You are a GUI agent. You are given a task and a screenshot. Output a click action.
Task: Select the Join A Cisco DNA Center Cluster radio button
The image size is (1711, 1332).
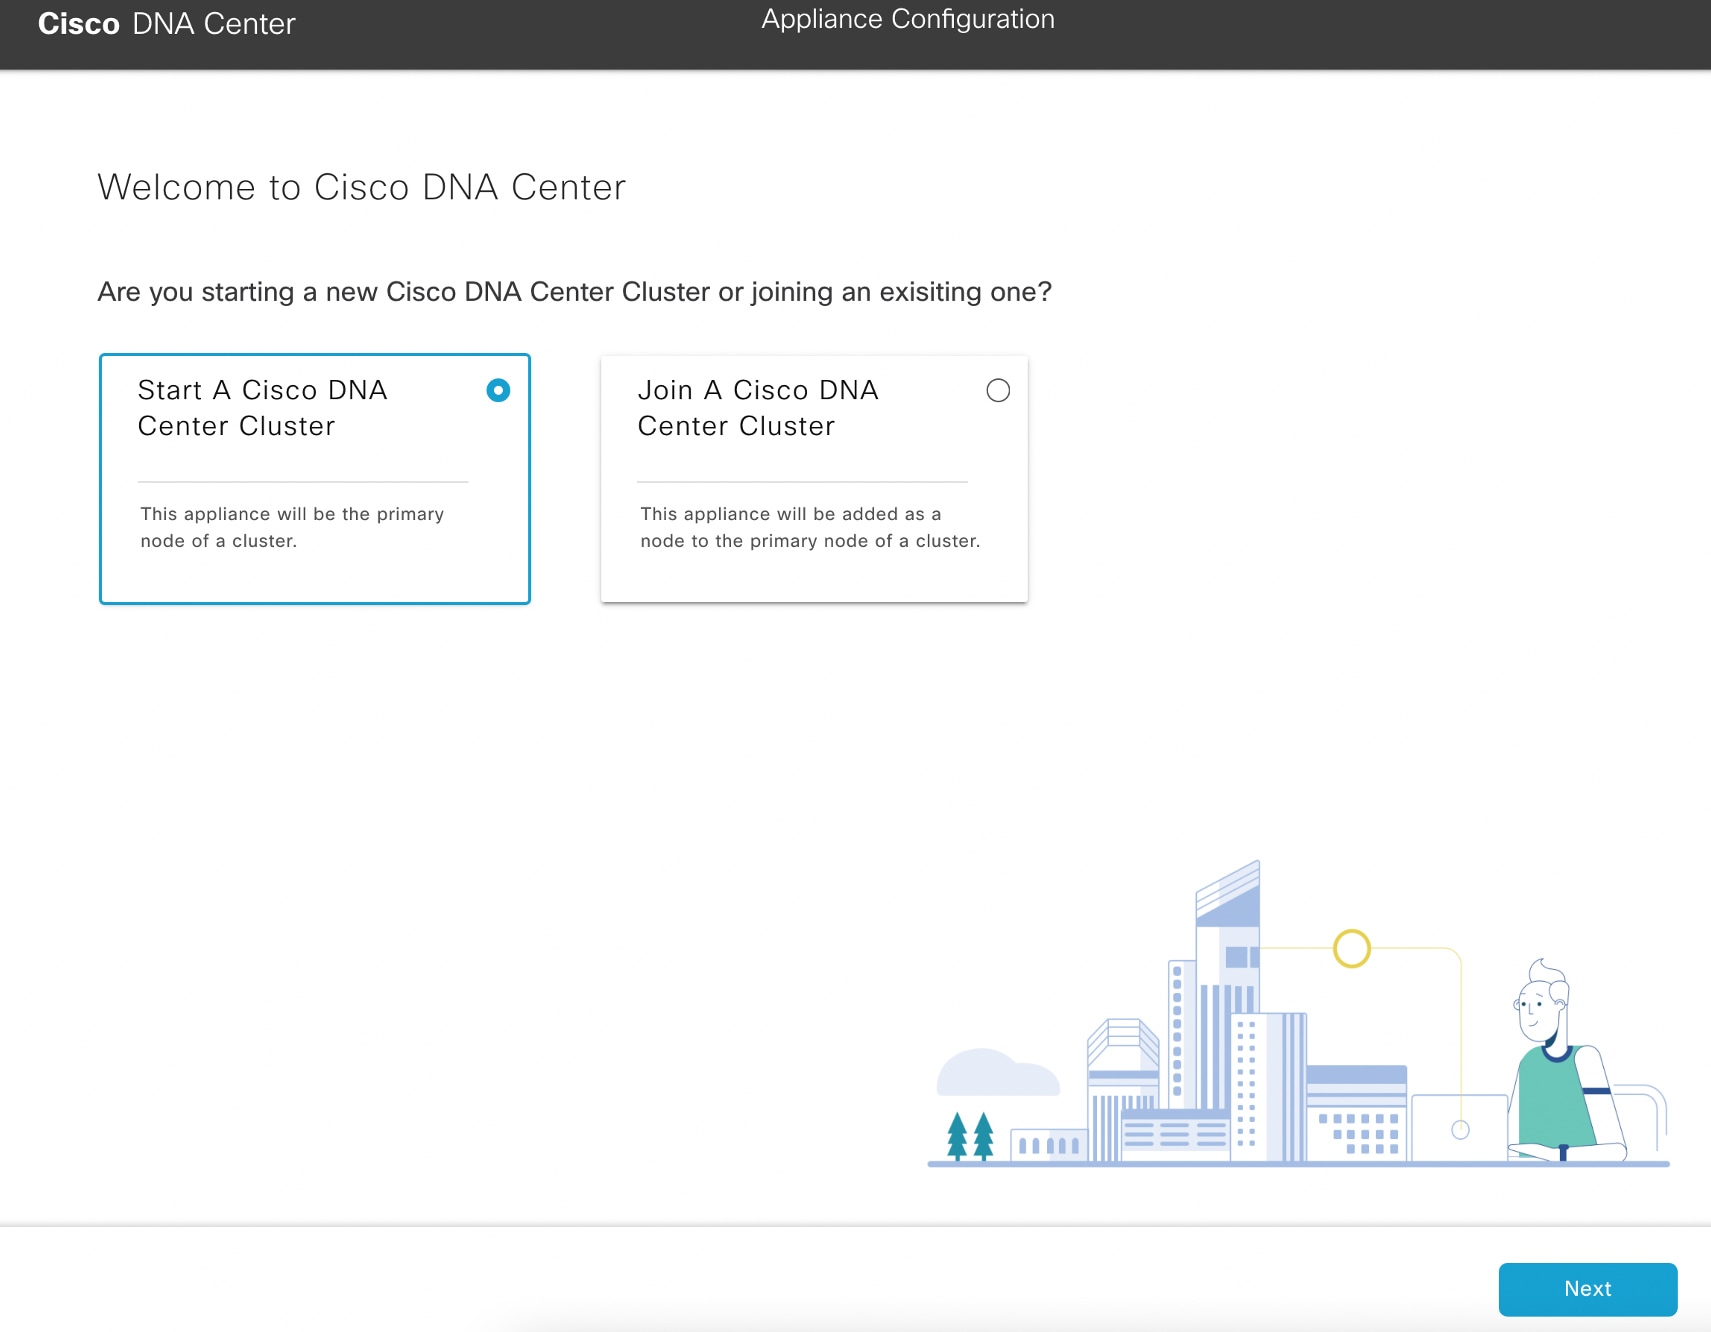pyautogui.click(x=998, y=390)
